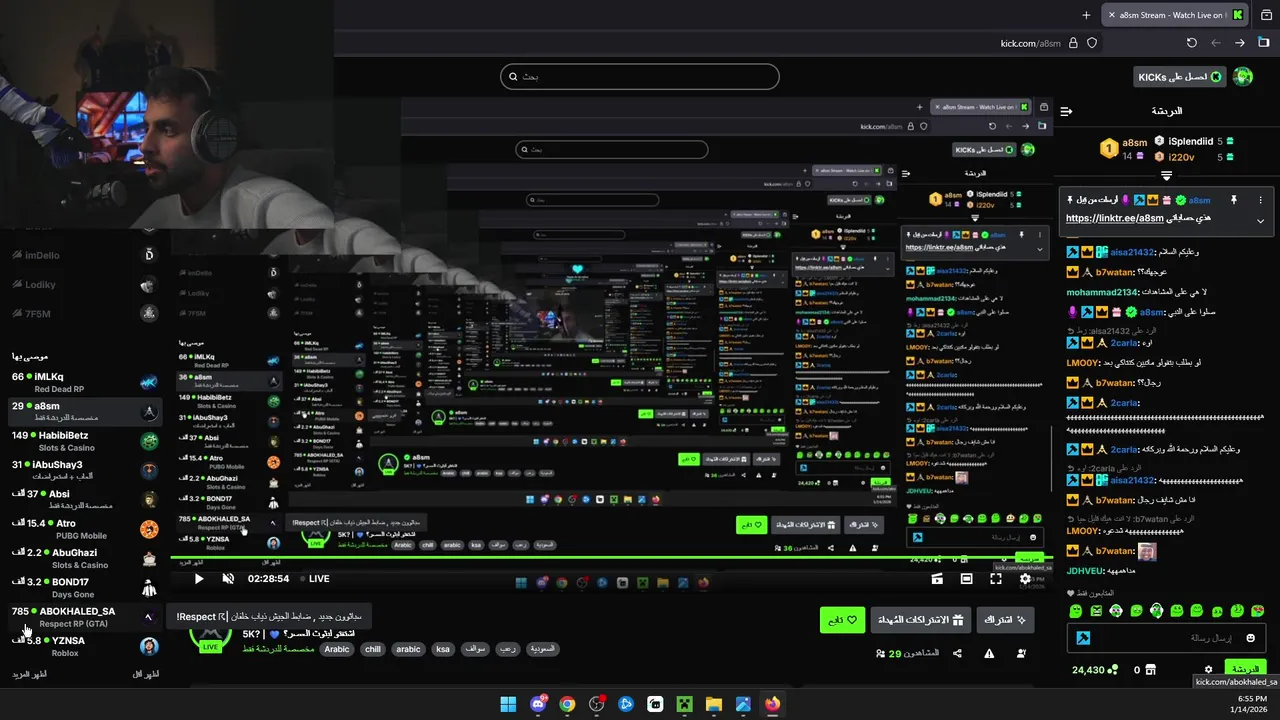
Task: Click the search magnifier icon
Action: click(513, 76)
